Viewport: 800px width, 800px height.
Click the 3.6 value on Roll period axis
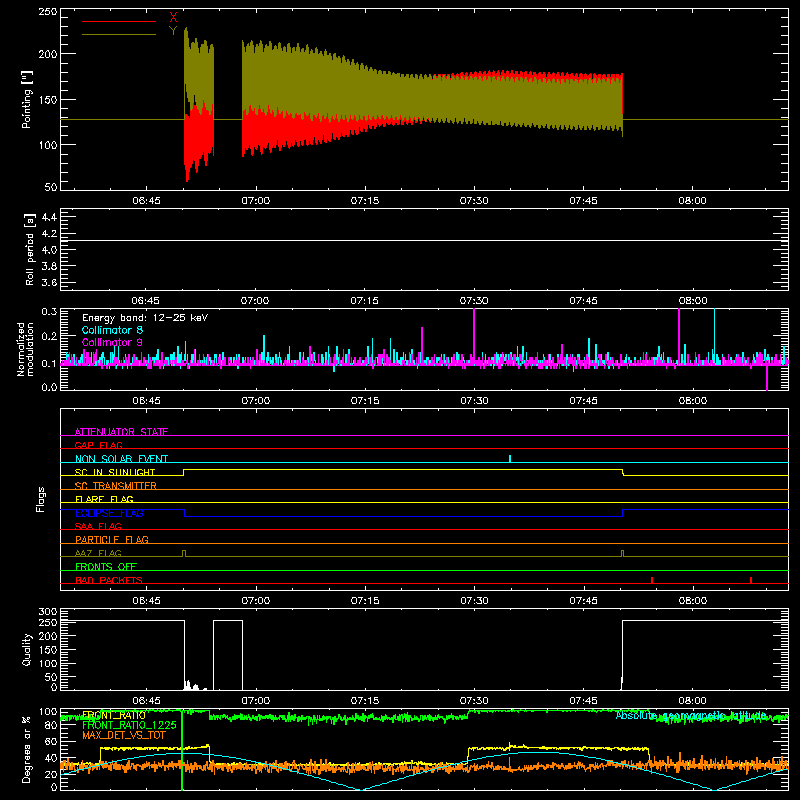point(49,282)
